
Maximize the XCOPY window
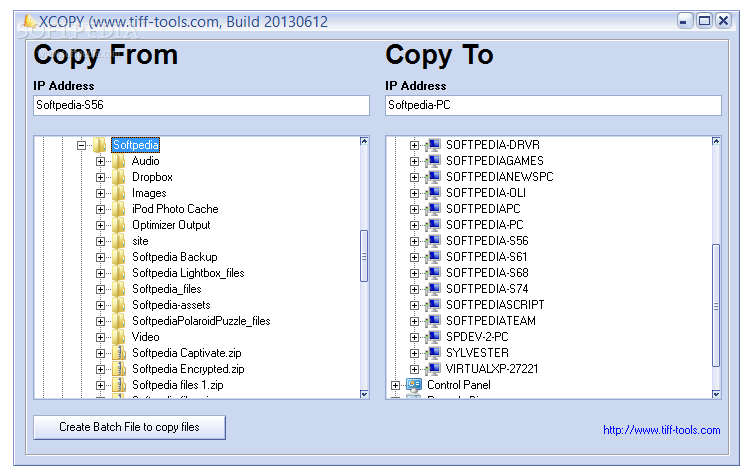pos(704,21)
